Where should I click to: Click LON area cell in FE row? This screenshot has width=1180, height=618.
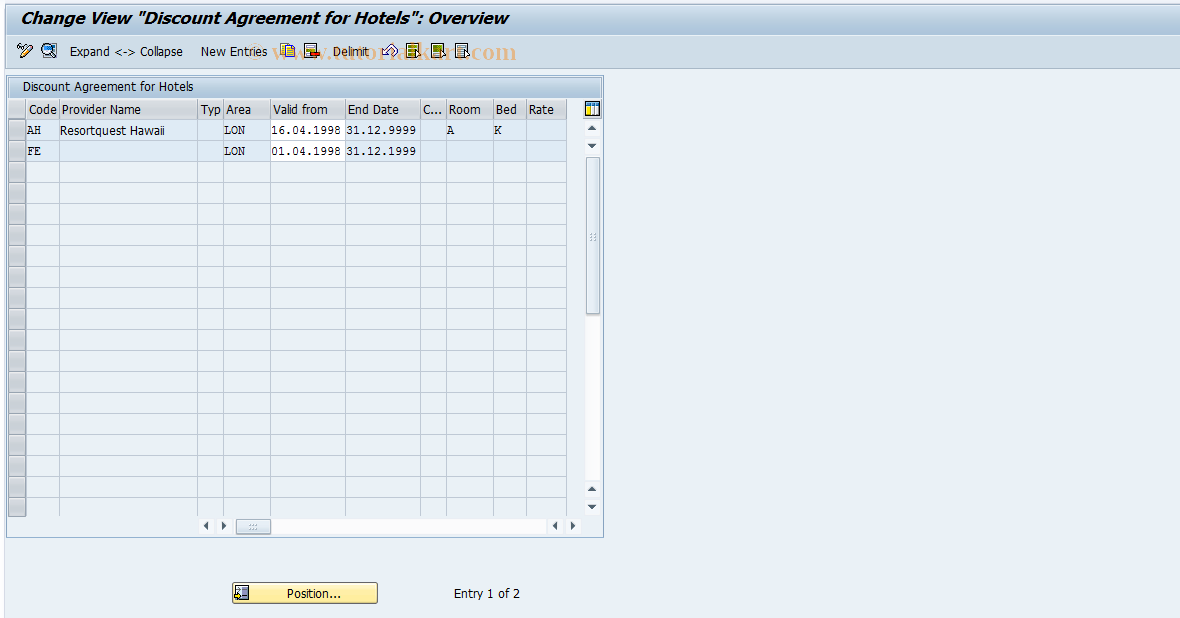[247, 151]
